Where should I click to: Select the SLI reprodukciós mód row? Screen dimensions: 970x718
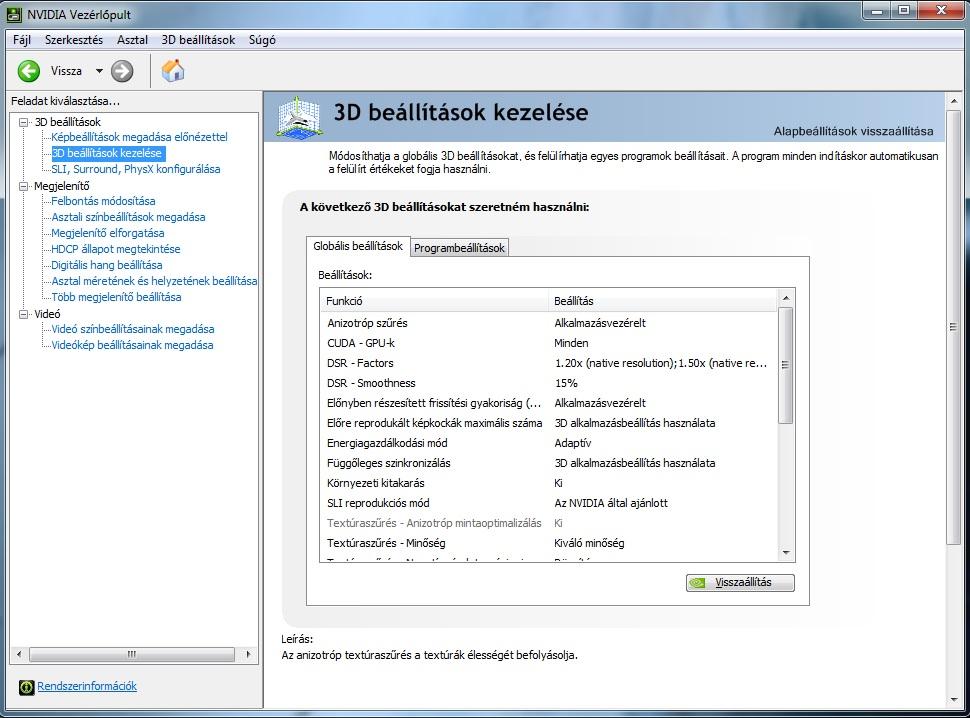(x=549, y=503)
